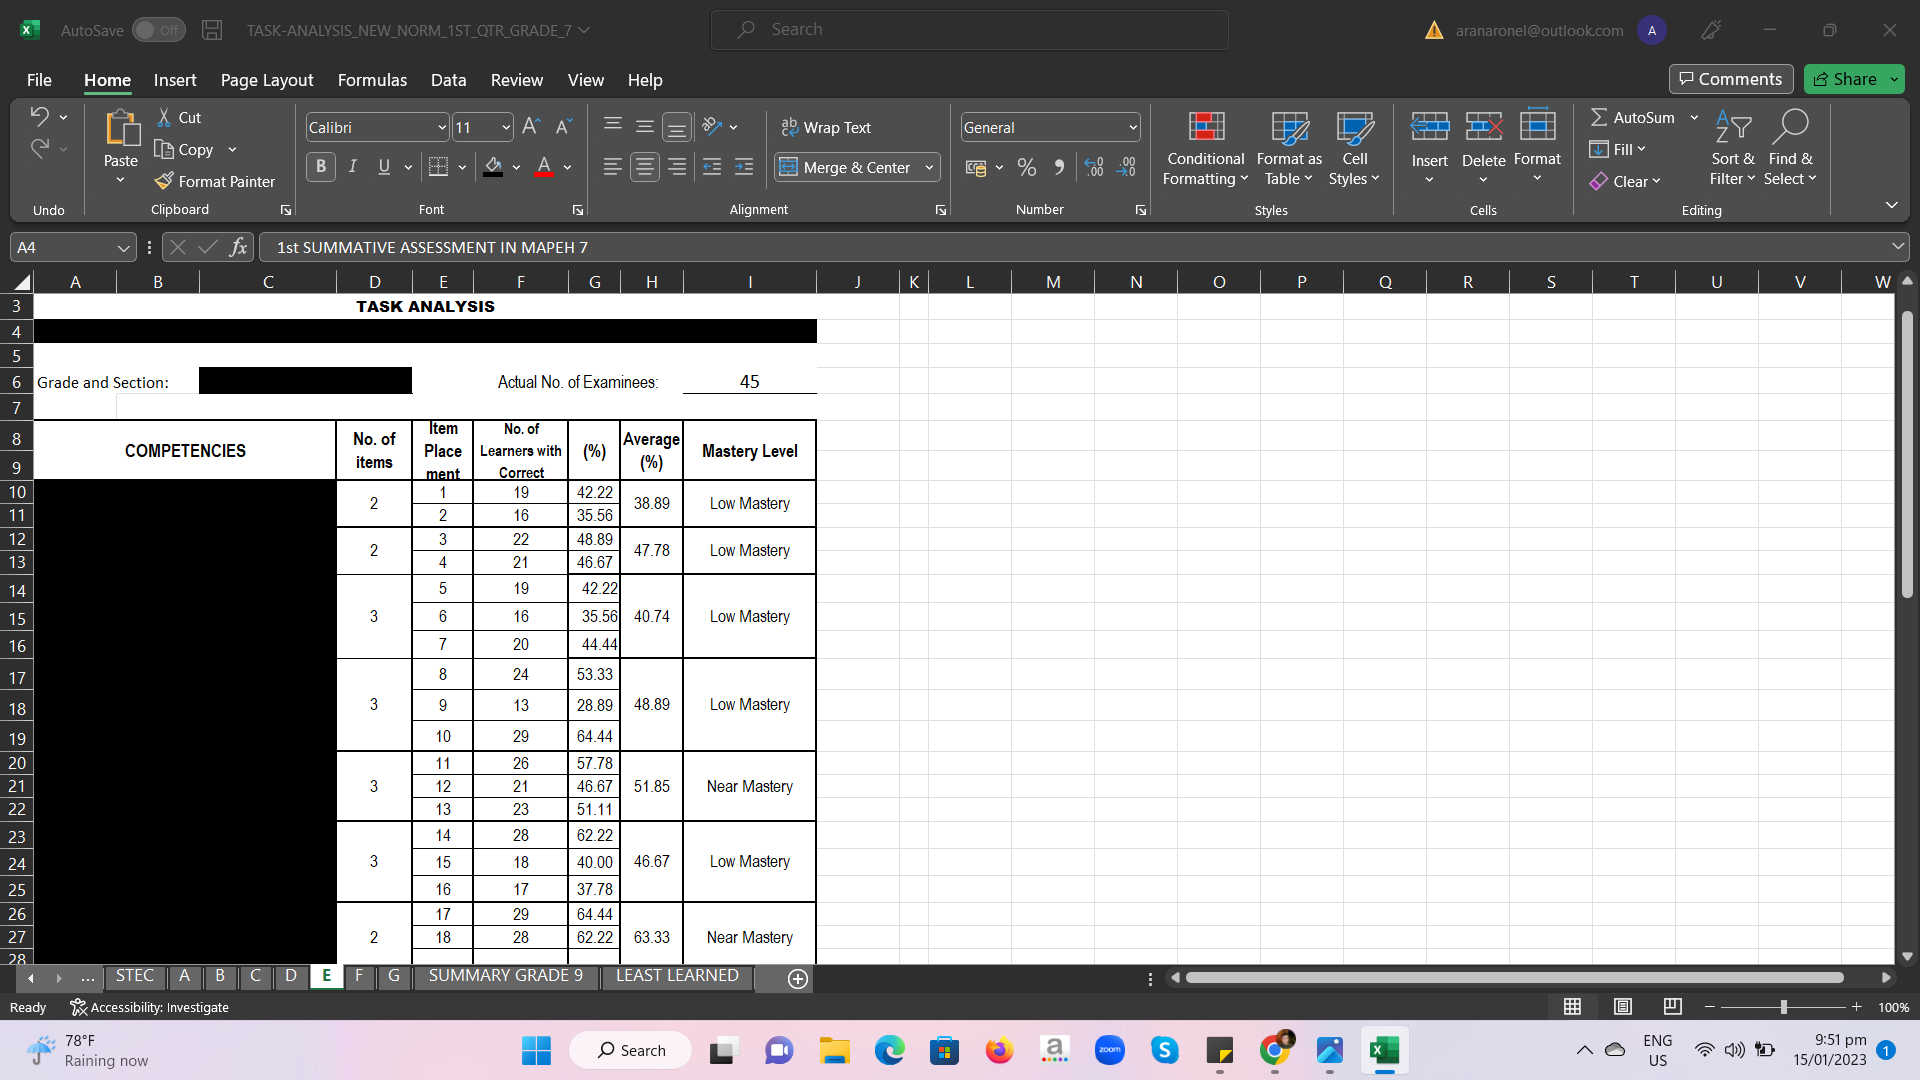Click the Increase Indent icon
The image size is (1920, 1080).
pos(744,167)
